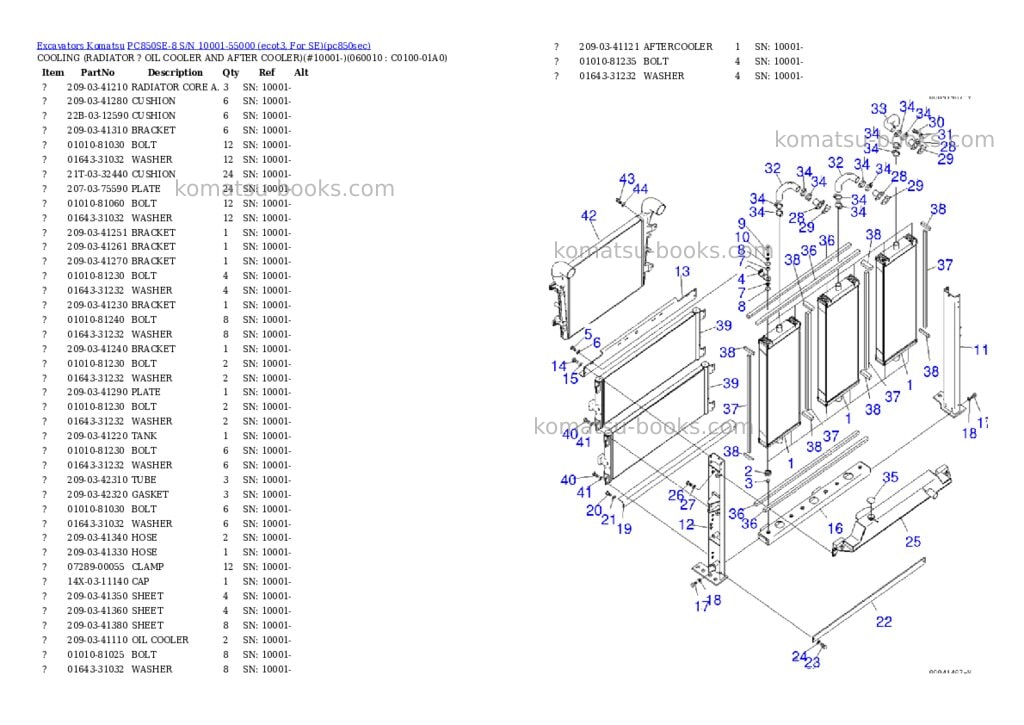Image resolution: width=1024 pixels, height=725 pixels.
Task: Click callout 12 beside the vertical bracket
Action: pyautogui.click(x=686, y=524)
